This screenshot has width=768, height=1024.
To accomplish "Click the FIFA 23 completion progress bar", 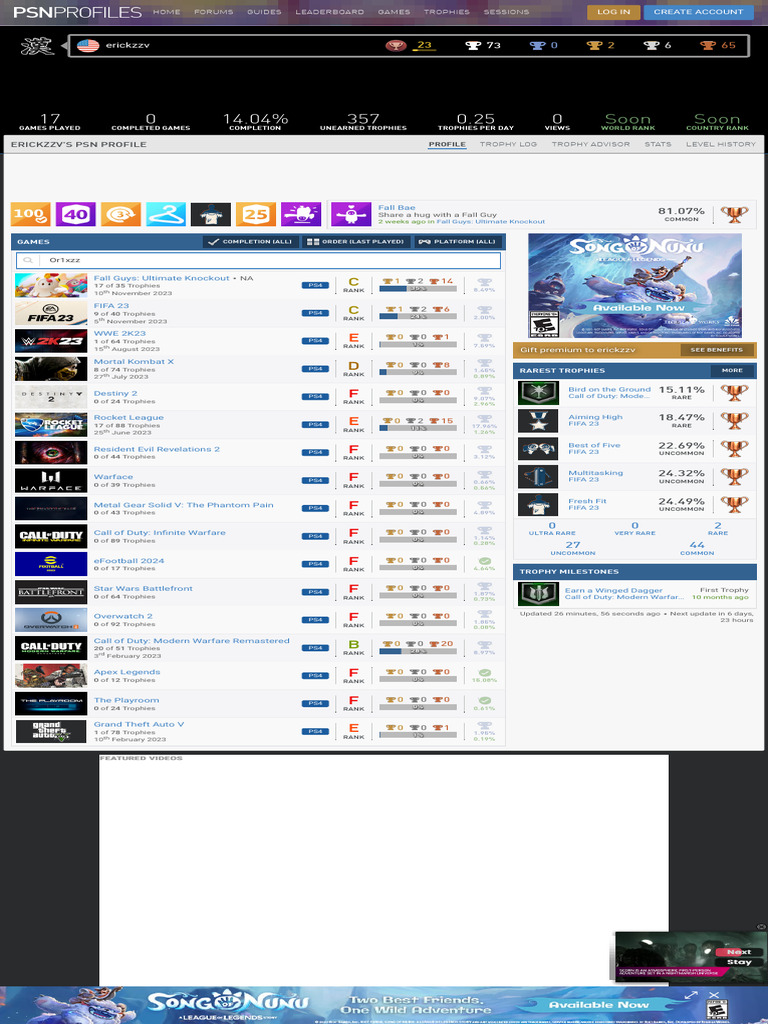I will 418,317.
